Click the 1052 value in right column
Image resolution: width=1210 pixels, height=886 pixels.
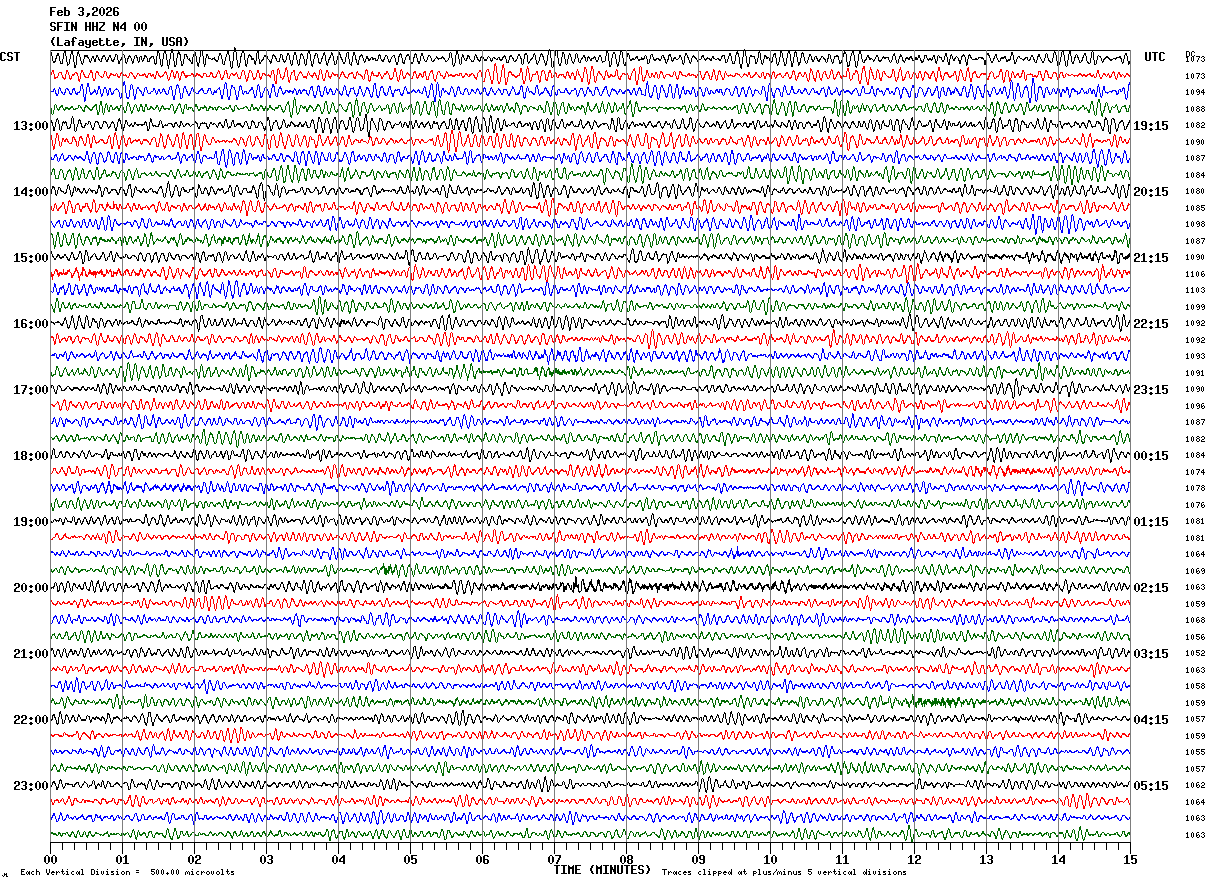click(1195, 653)
